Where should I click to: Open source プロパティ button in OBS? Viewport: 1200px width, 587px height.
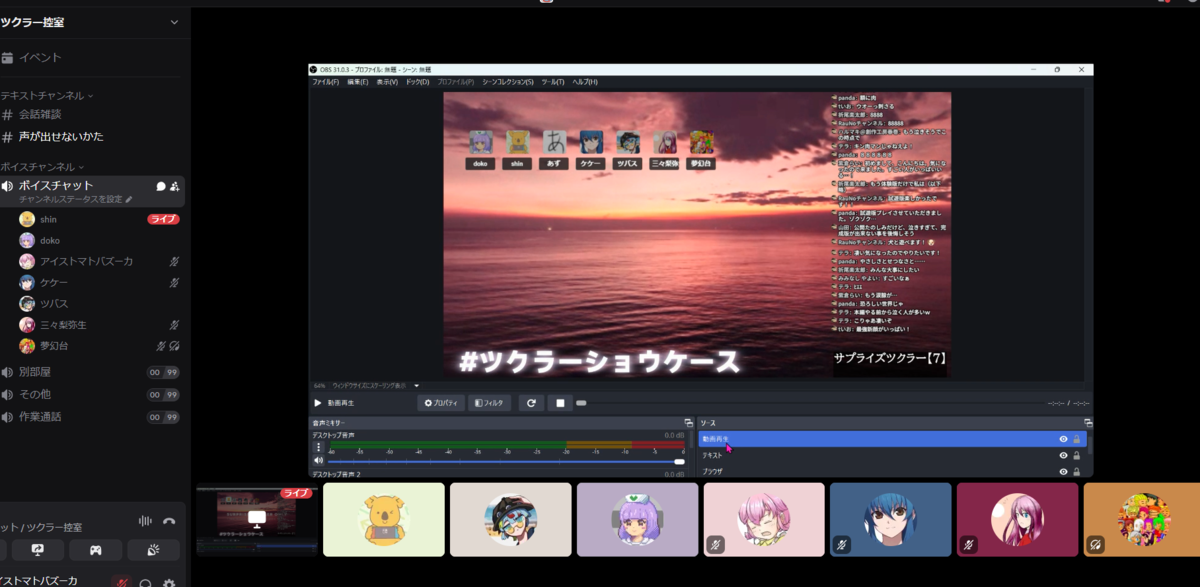pyautogui.click(x=441, y=403)
